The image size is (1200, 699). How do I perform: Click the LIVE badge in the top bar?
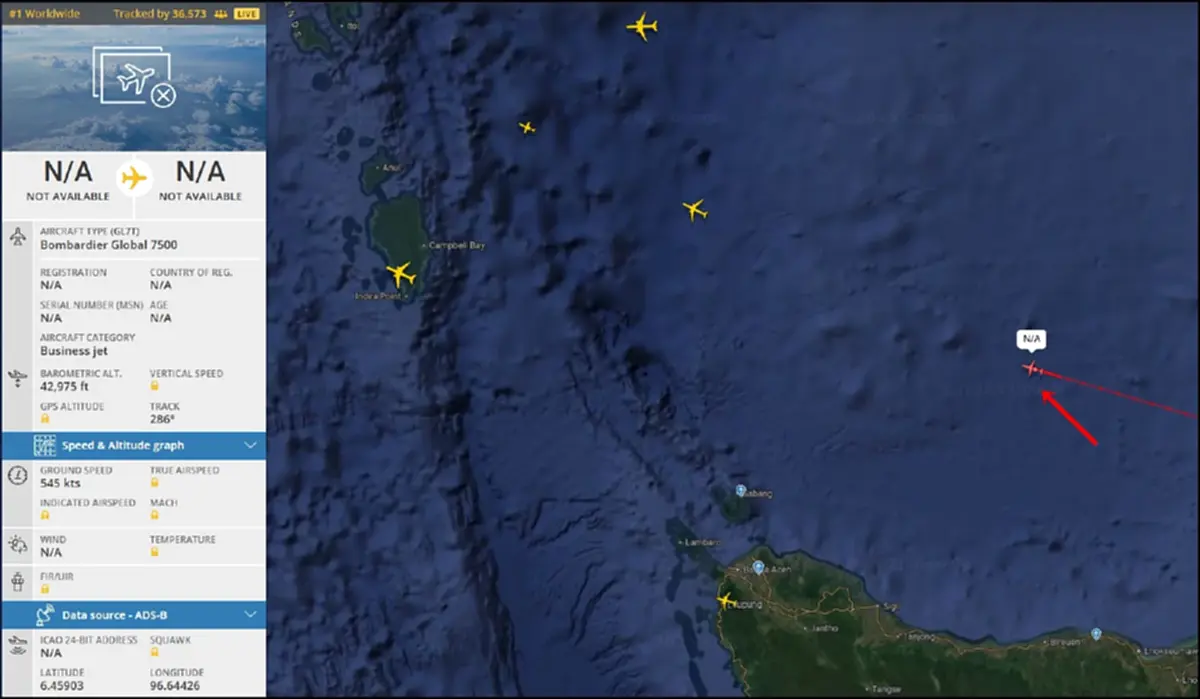(x=246, y=14)
